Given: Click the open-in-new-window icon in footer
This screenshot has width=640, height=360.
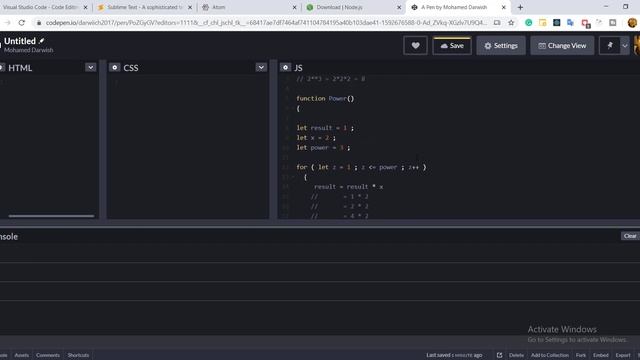Looking at the screenshot, I should tap(499, 355).
